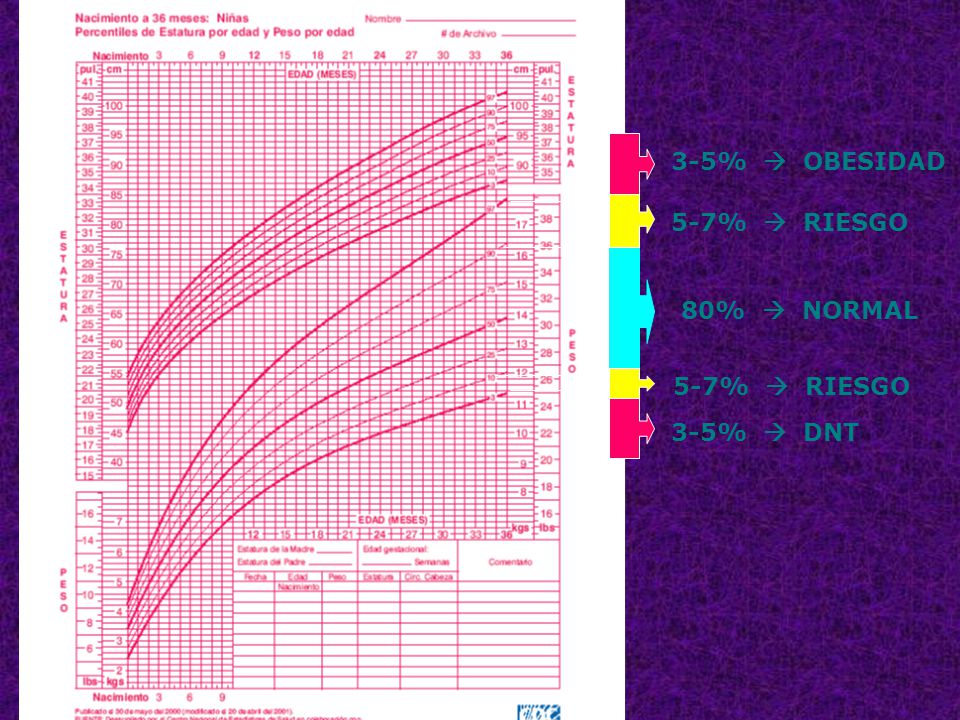The height and width of the screenshot is (720, 960).
Task: Click the "Semanas" label
Action: [432, 562]
